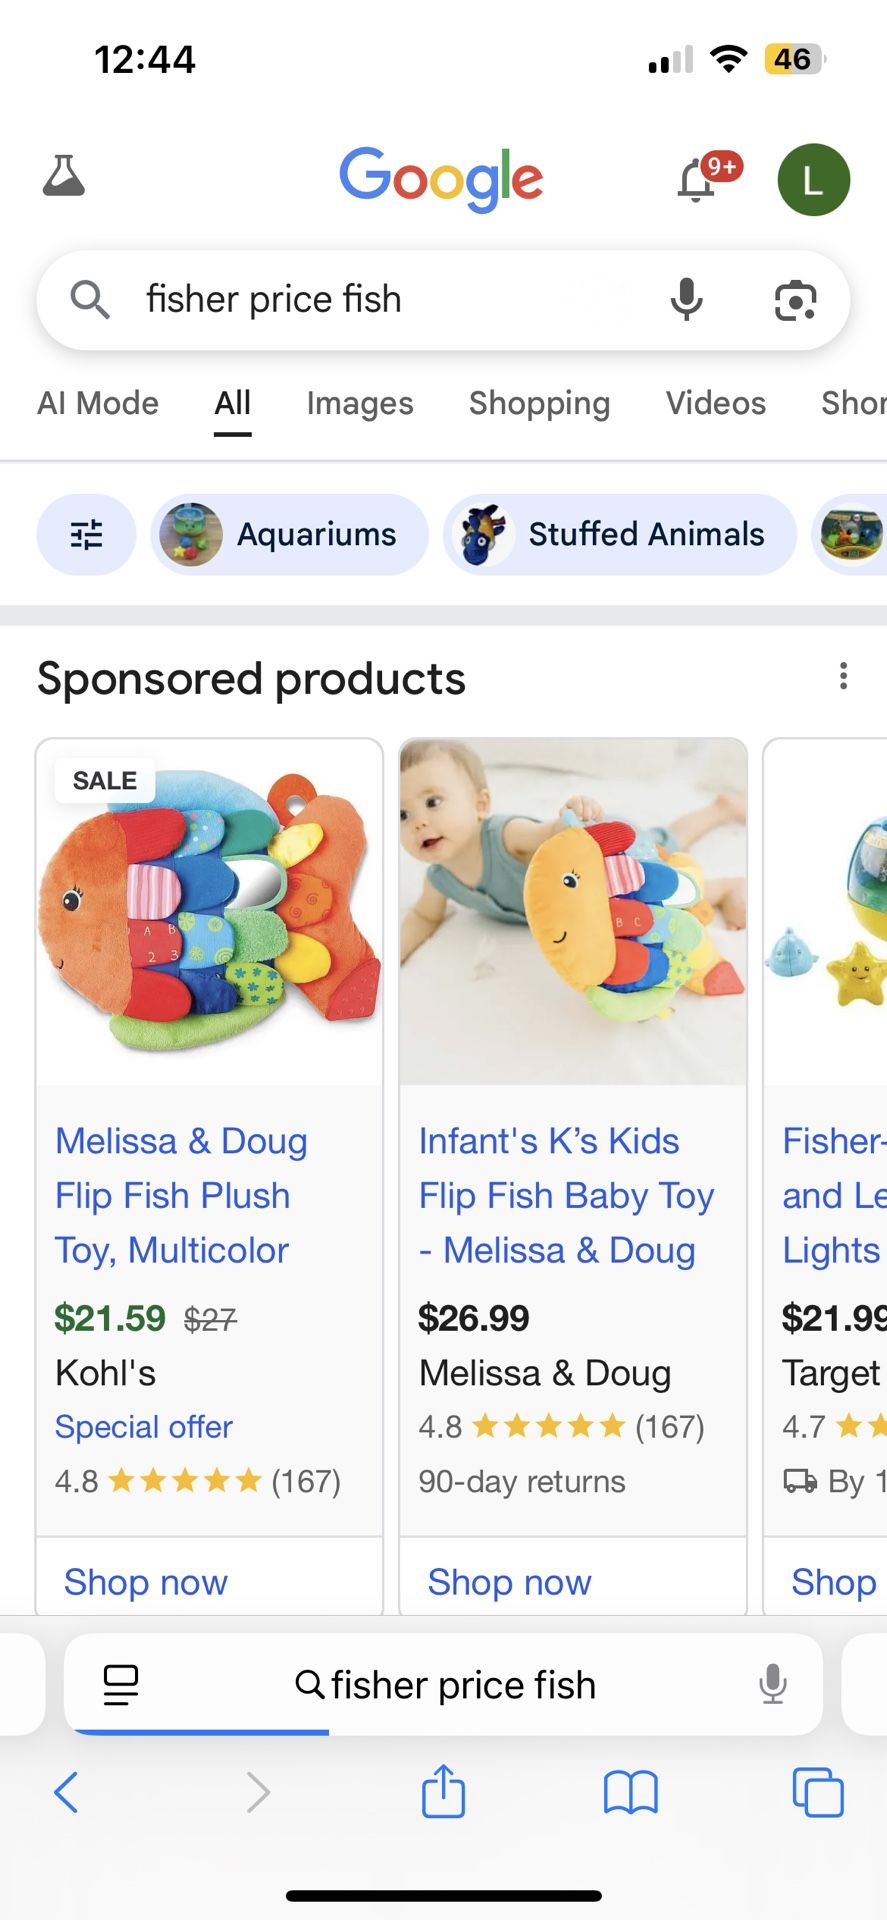The width and height of the screenshot is (887, 1920).
Task: Go back to the previous page
Action: pyautogui.click(x=66, y=1791)
